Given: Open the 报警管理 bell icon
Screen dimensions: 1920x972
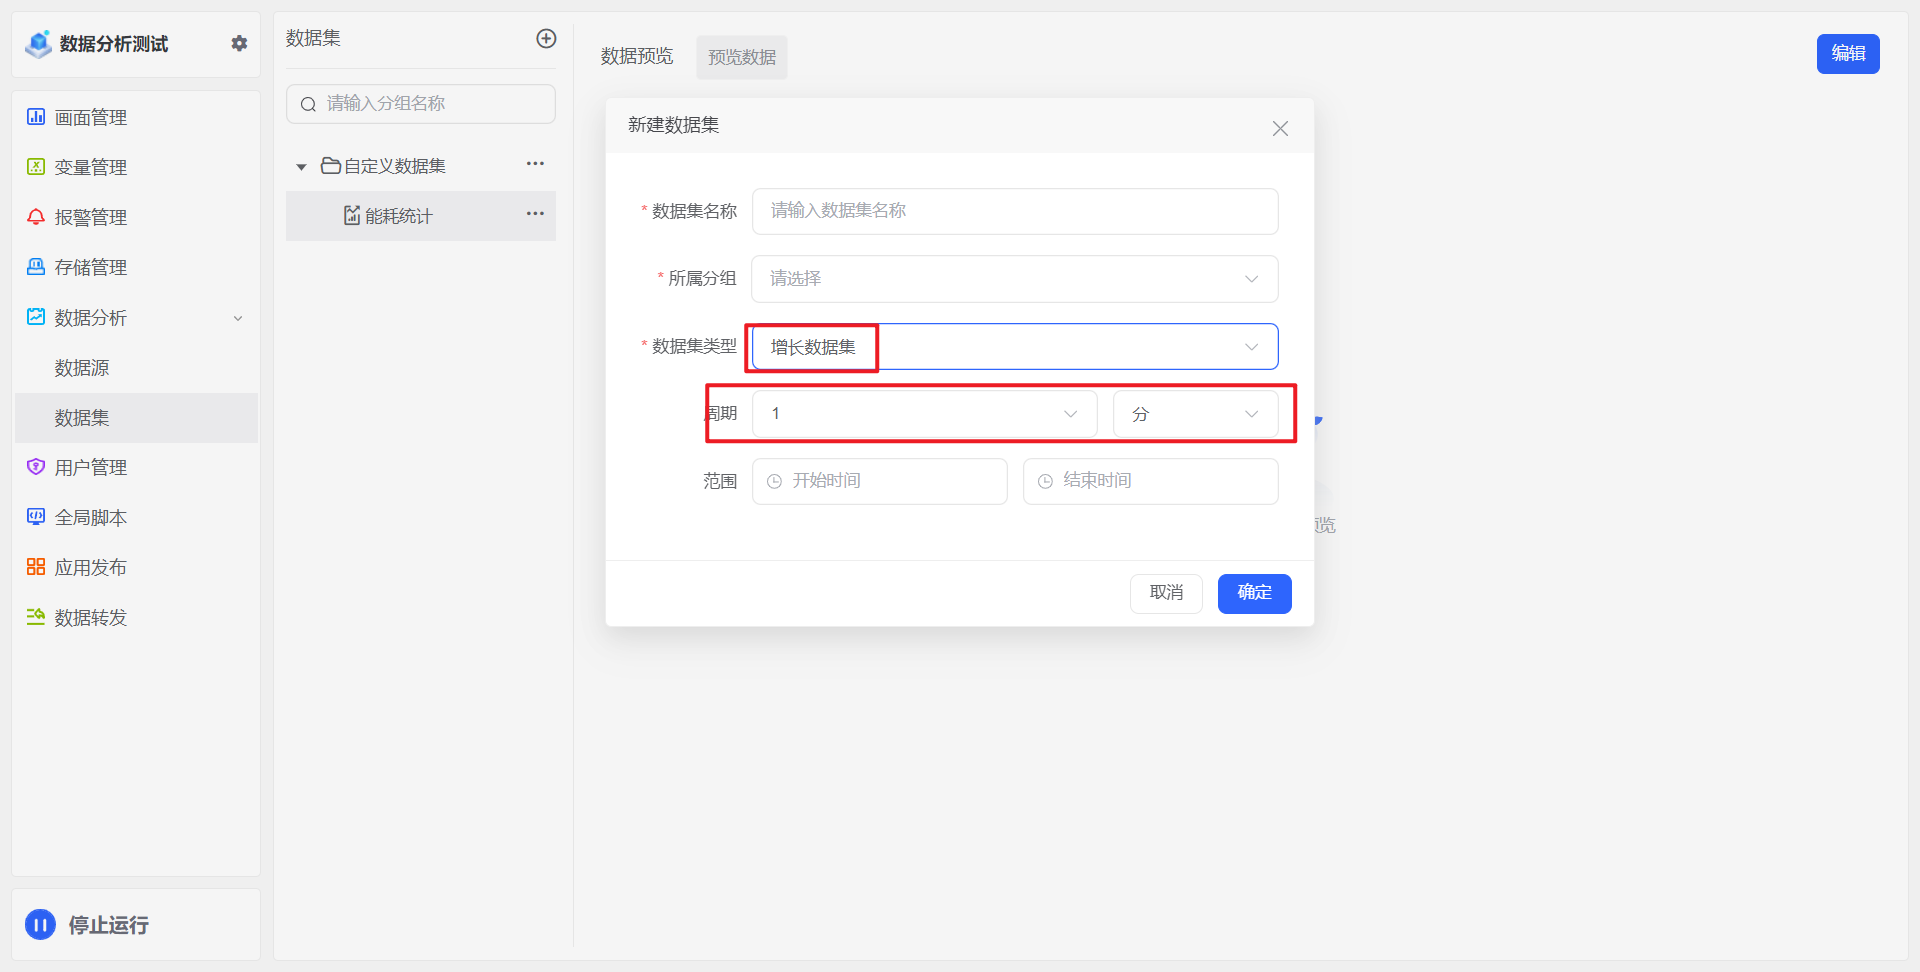Looking at the screenshot, I should coord(36,217).
